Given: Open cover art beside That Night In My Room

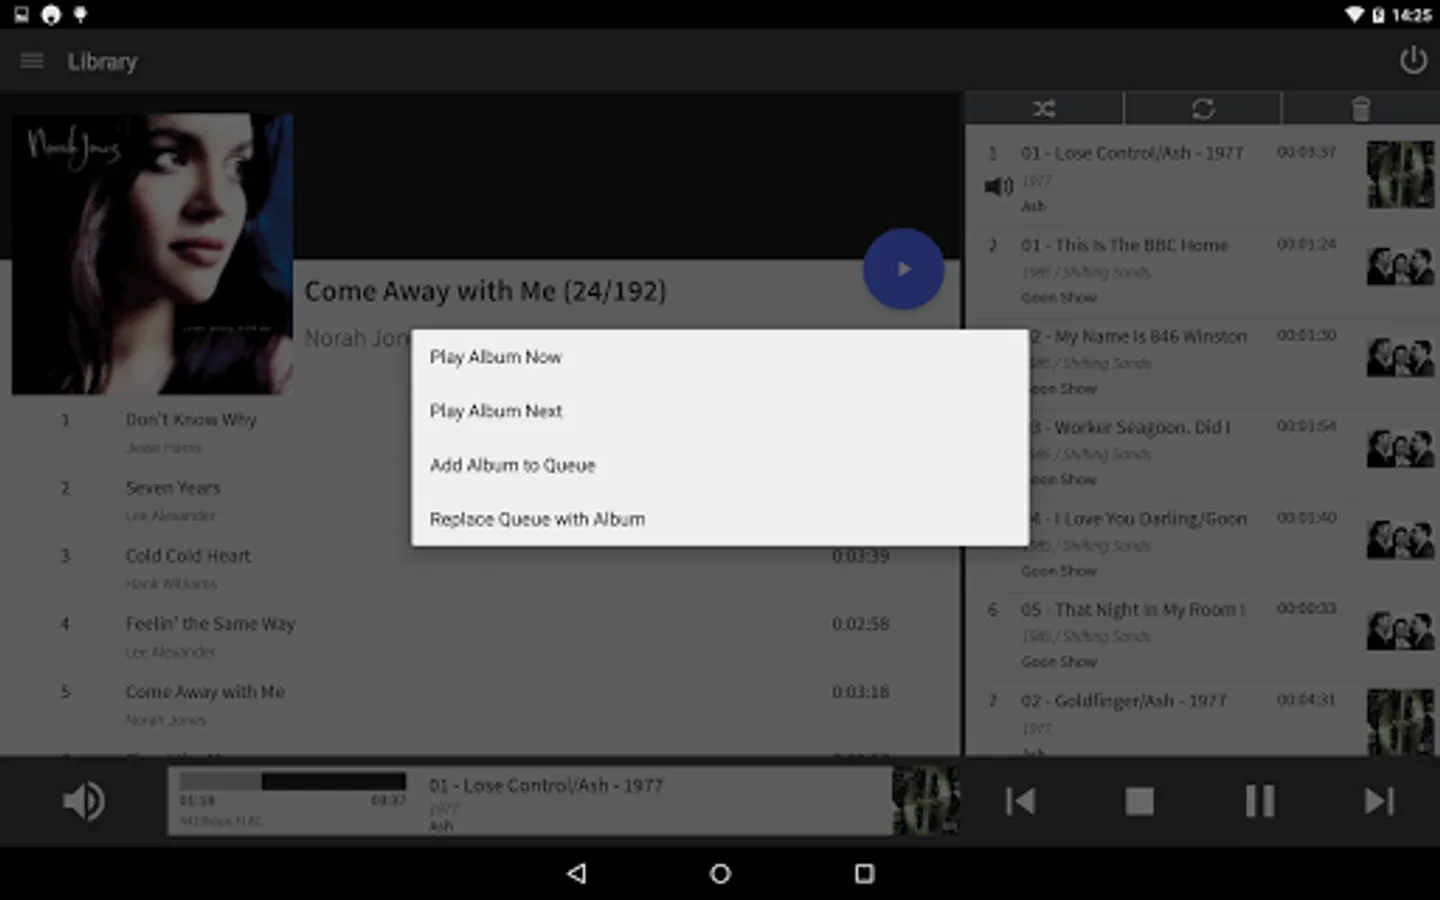Looking at the screenshot, I should pos(1400,630).
